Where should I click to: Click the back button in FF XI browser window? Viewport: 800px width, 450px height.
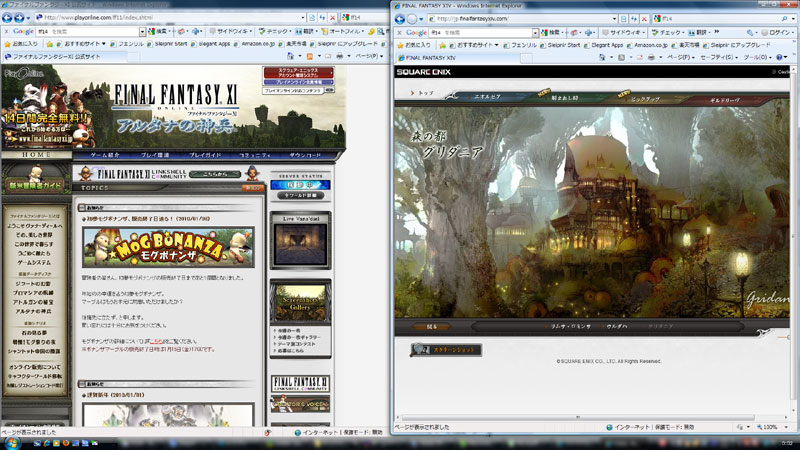click(x=7, y=18)
